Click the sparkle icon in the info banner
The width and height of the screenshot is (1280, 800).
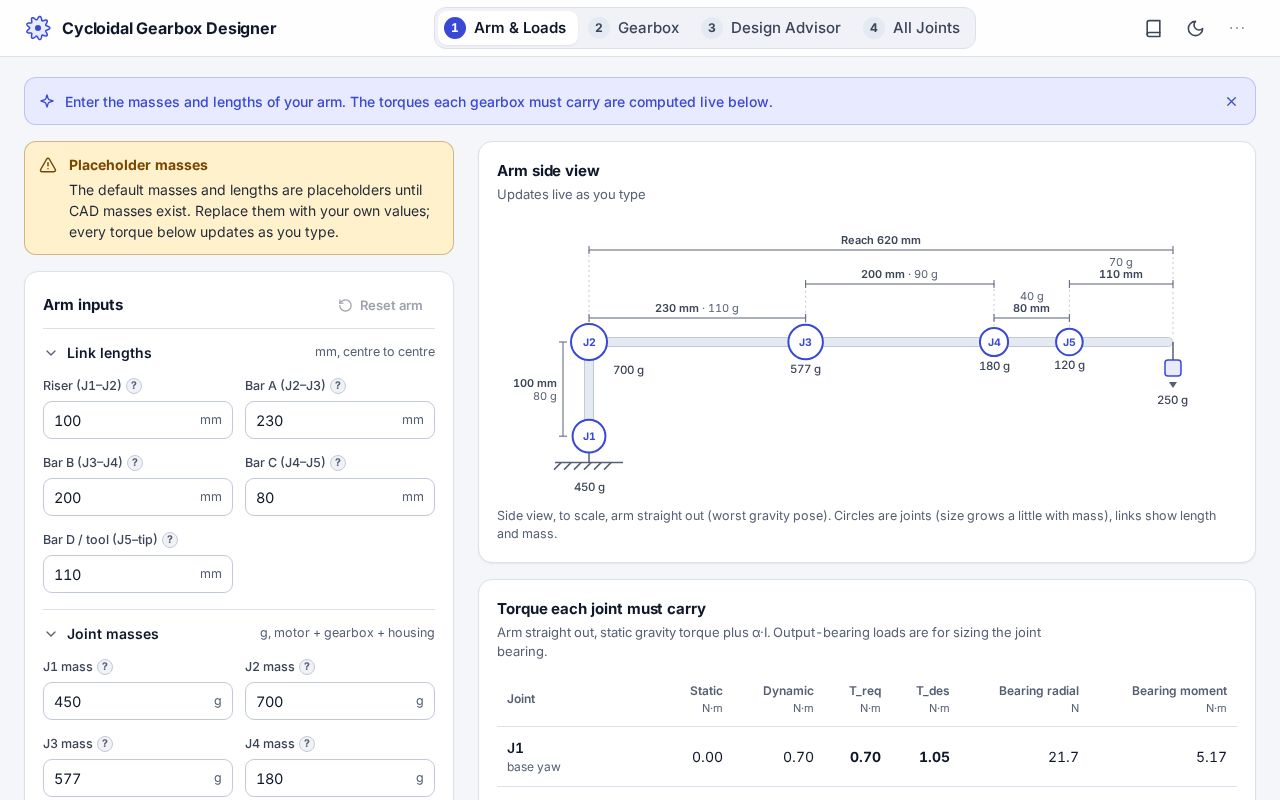pyautogui.click(x=47, y=101)
